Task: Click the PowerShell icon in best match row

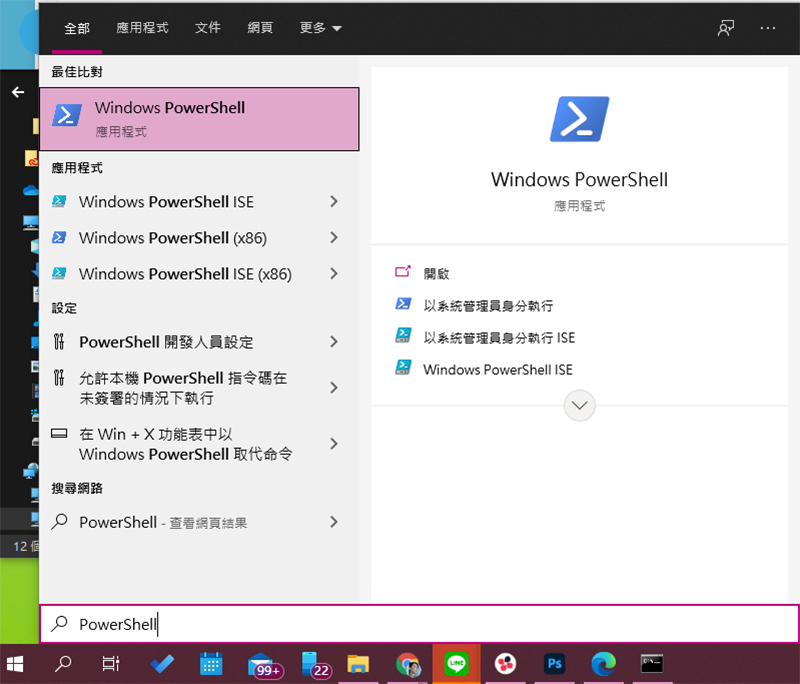Action: tap(67, 116)
